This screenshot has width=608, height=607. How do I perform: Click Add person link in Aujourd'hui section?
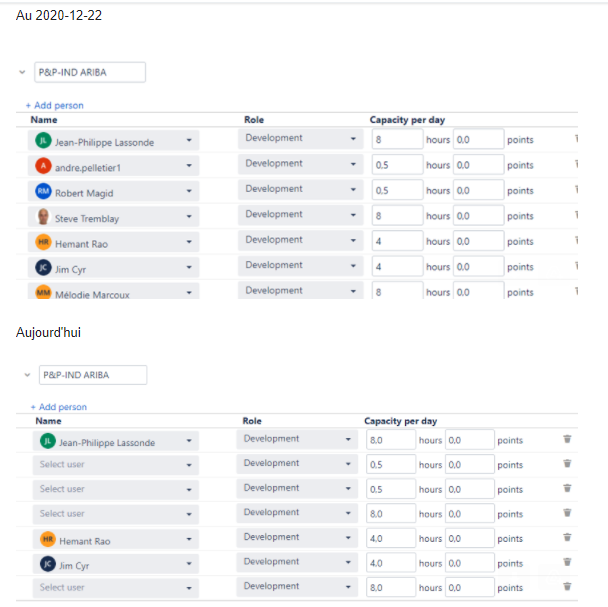[59, 407]
